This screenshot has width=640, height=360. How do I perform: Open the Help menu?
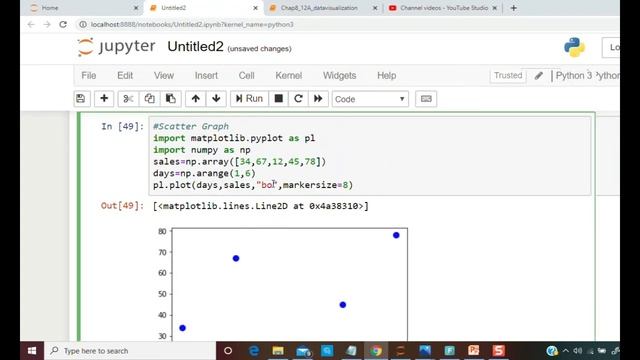pyautogui.click(x=387, y=76)
